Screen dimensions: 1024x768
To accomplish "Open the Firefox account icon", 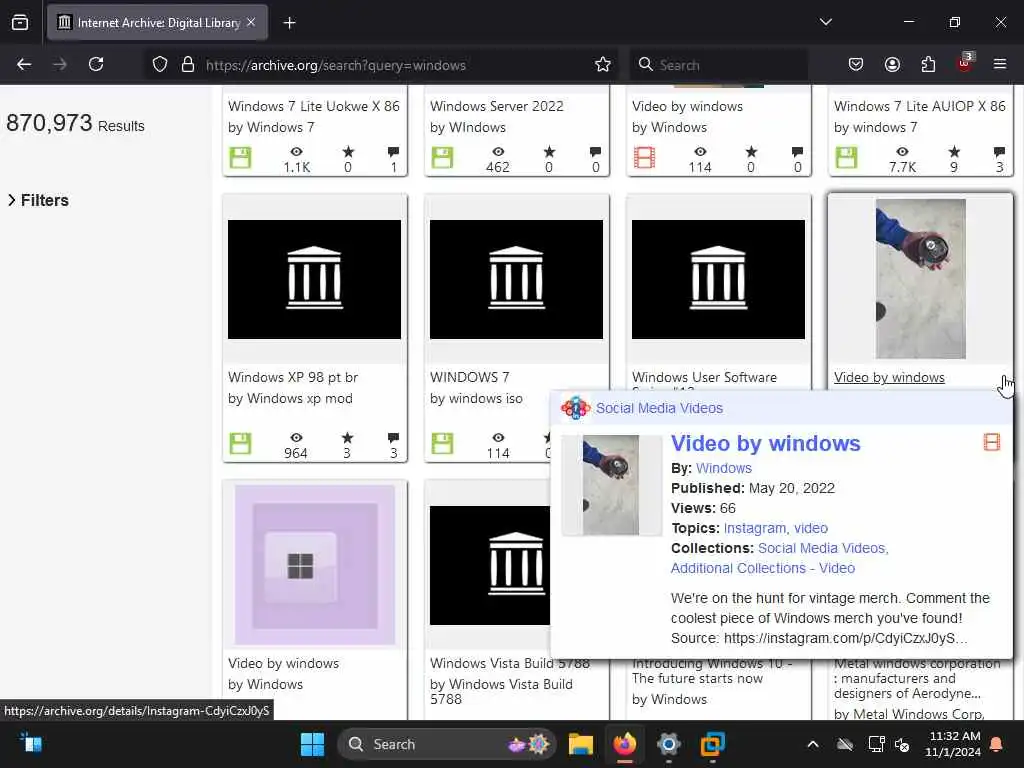I will (x=892, y=64).
